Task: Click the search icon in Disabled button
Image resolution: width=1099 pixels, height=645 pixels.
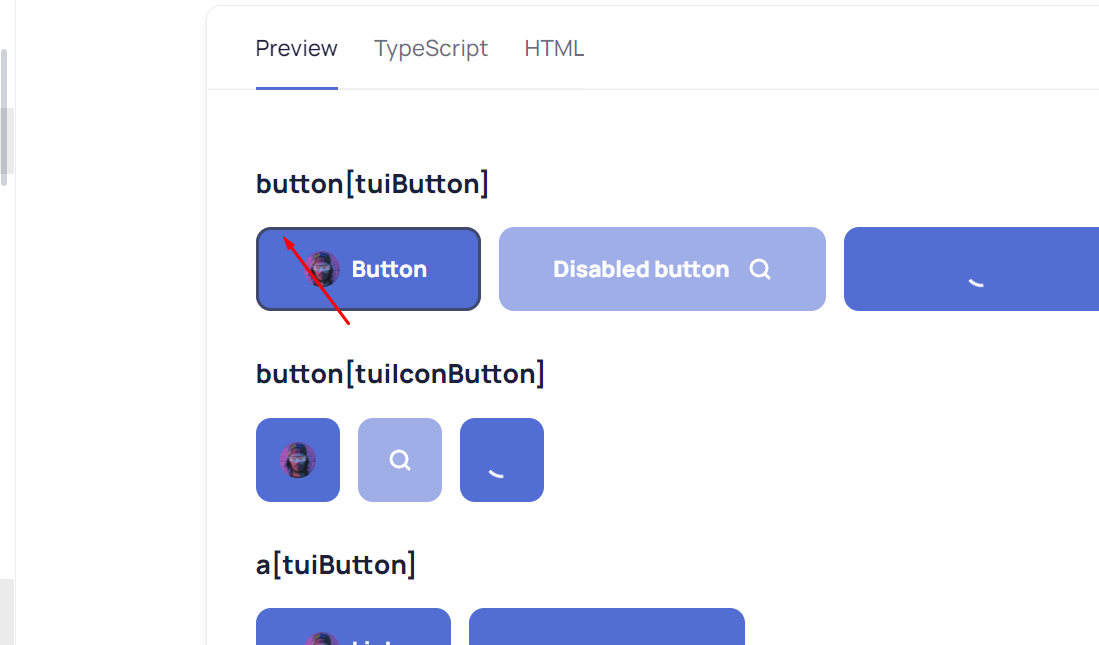Action: [760, 269]
